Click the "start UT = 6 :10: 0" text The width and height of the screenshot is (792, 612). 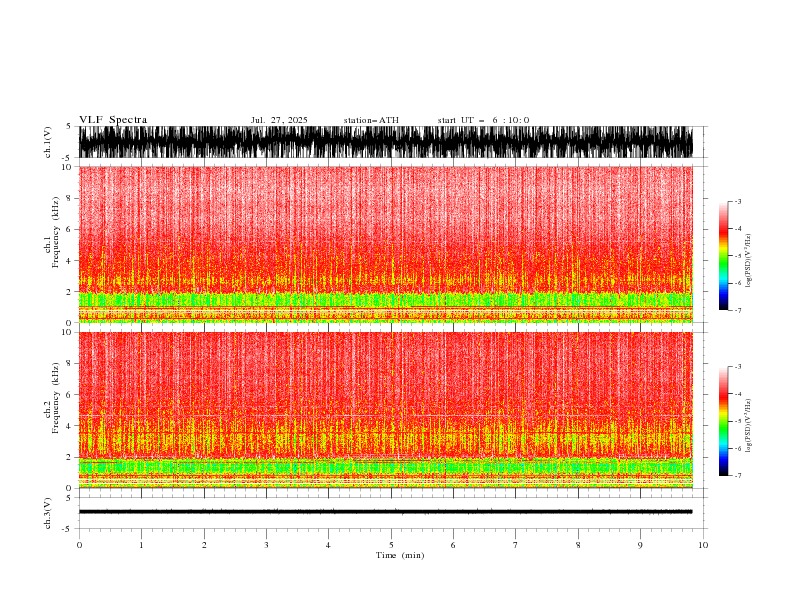click(x=483, y=120)
